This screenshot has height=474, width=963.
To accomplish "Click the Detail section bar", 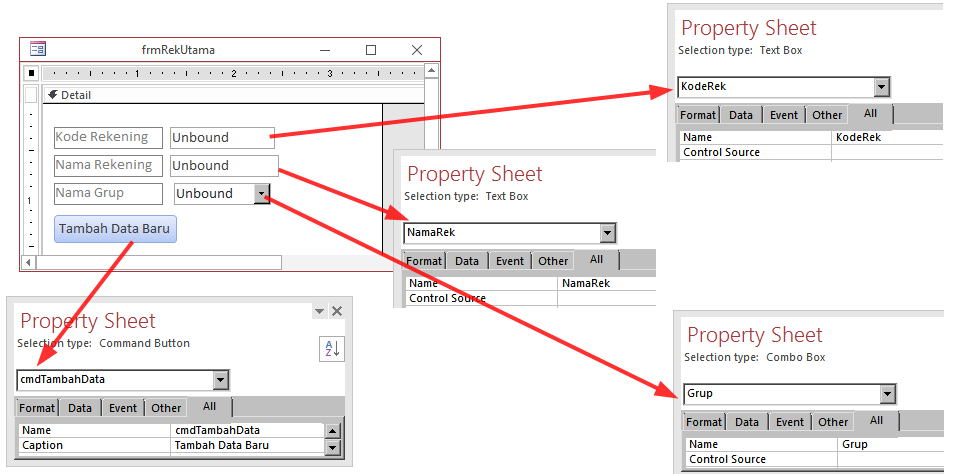I will [233, 95].
